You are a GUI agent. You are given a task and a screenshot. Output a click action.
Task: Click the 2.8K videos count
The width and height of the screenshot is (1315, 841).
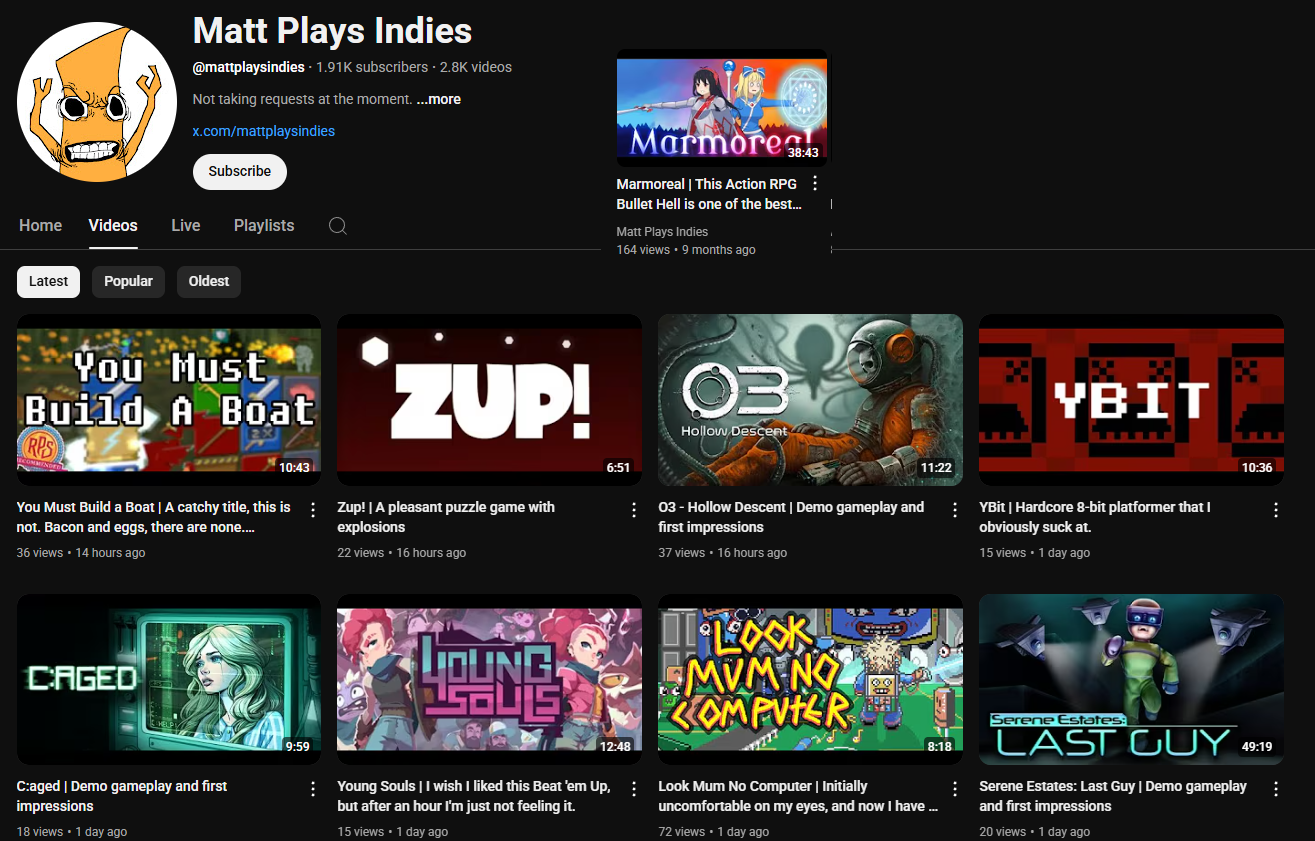pyautogui.click(x=476, y=67)
